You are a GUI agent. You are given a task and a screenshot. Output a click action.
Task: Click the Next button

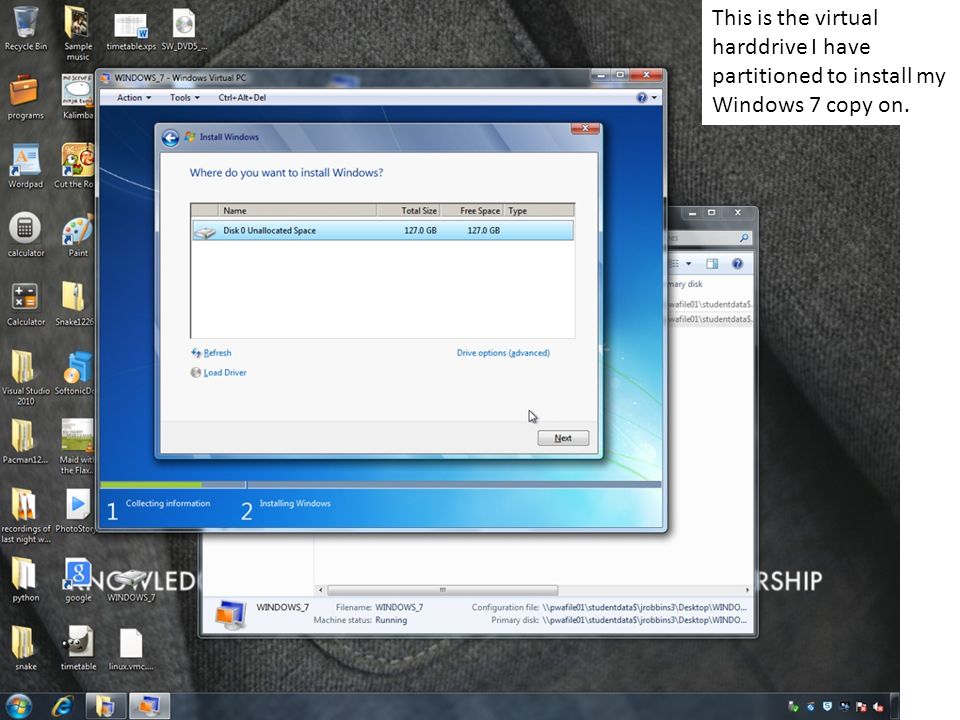coord(563,438)
